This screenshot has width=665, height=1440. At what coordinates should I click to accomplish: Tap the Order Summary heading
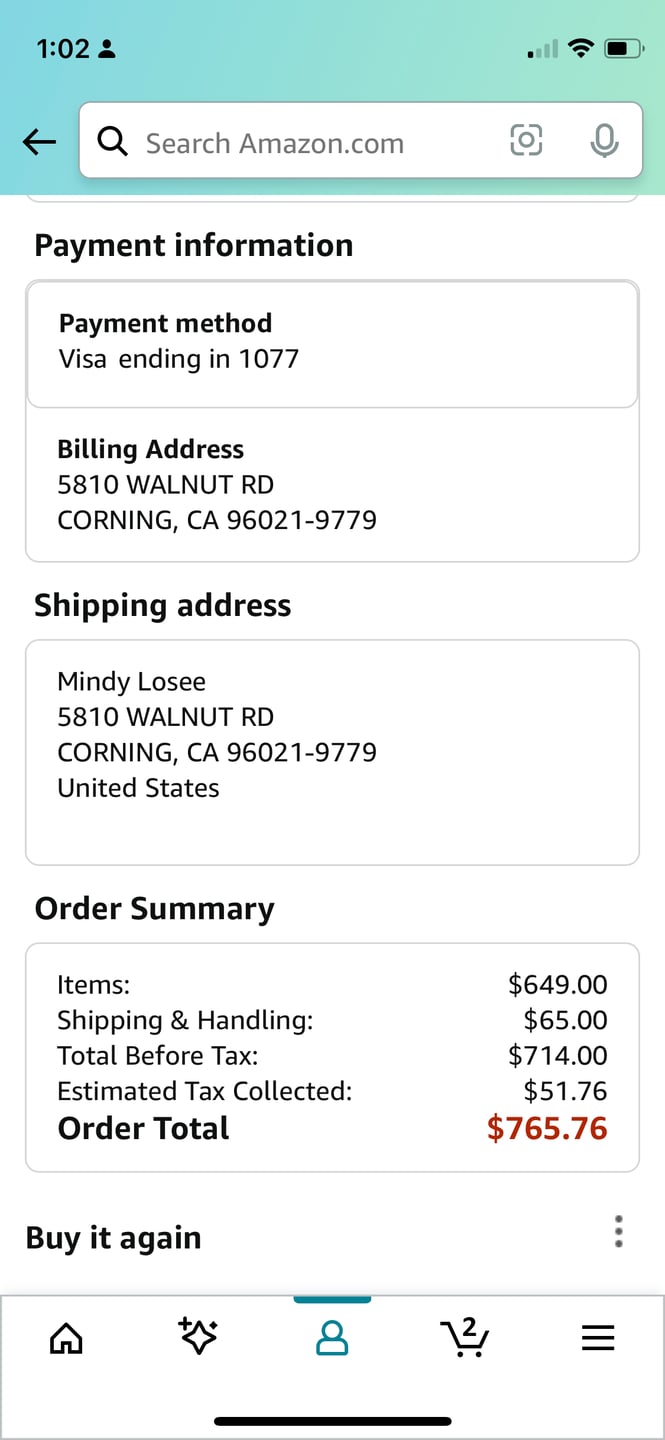pos(154,908)
